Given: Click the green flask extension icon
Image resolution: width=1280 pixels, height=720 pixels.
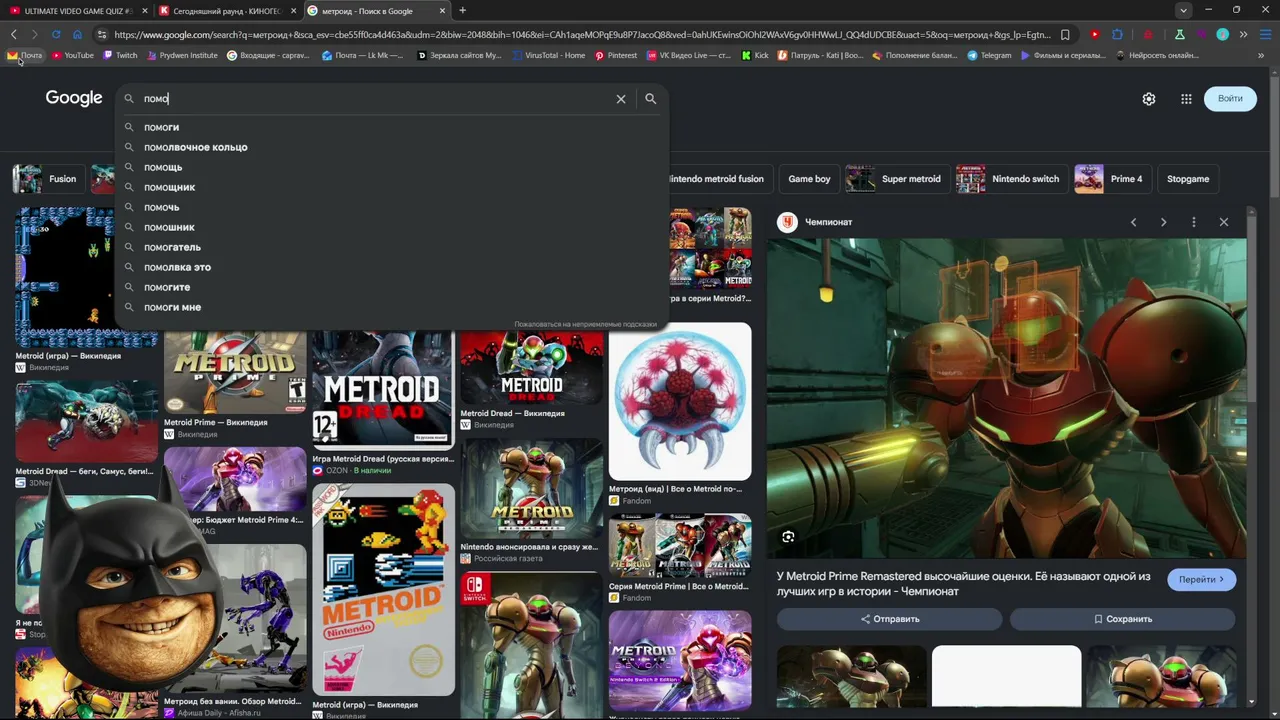Looking at the screenshot, I should pyautogui.click(x=1179, y=34).
